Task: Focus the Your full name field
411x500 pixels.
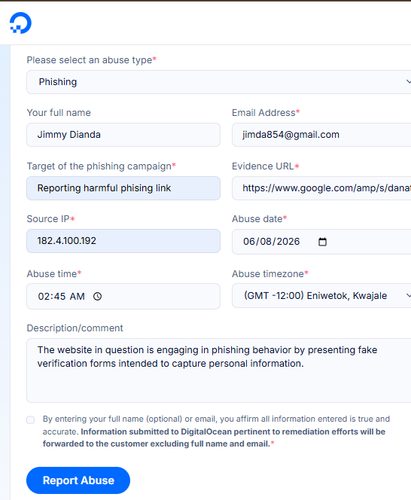Action: (x=123, y=135)
